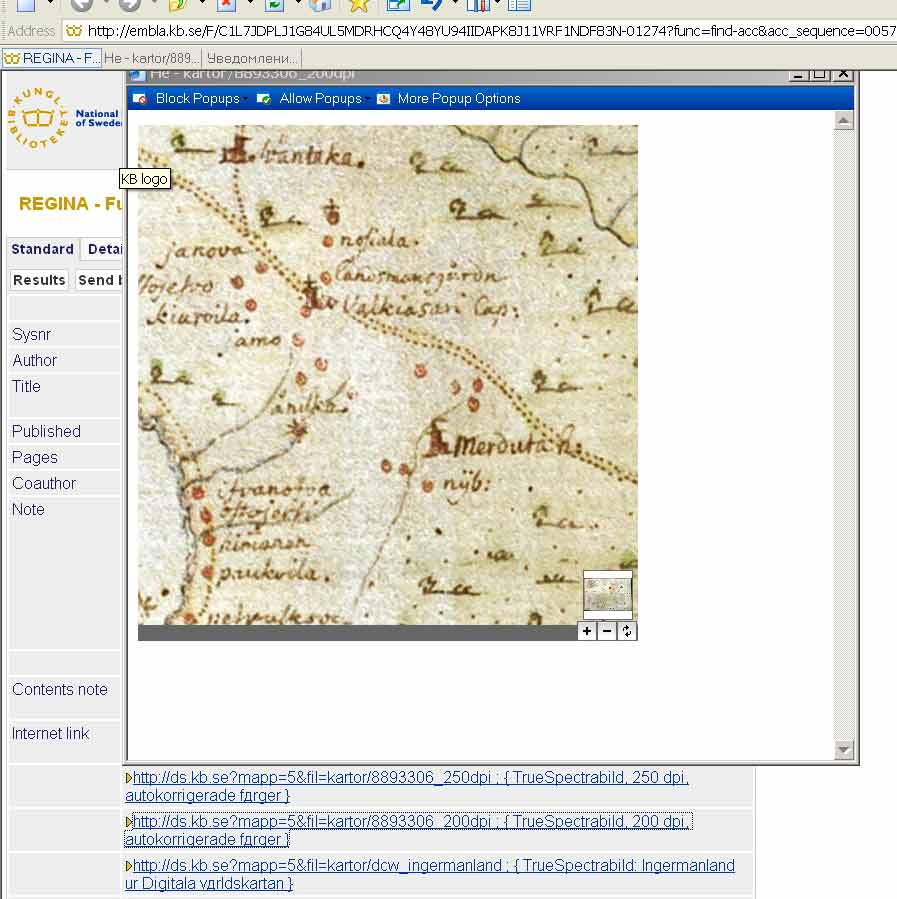Viewport: 897px width, 899px height.
Task: Click the map overview thumbnail navigator
Action: coord(608,594)
